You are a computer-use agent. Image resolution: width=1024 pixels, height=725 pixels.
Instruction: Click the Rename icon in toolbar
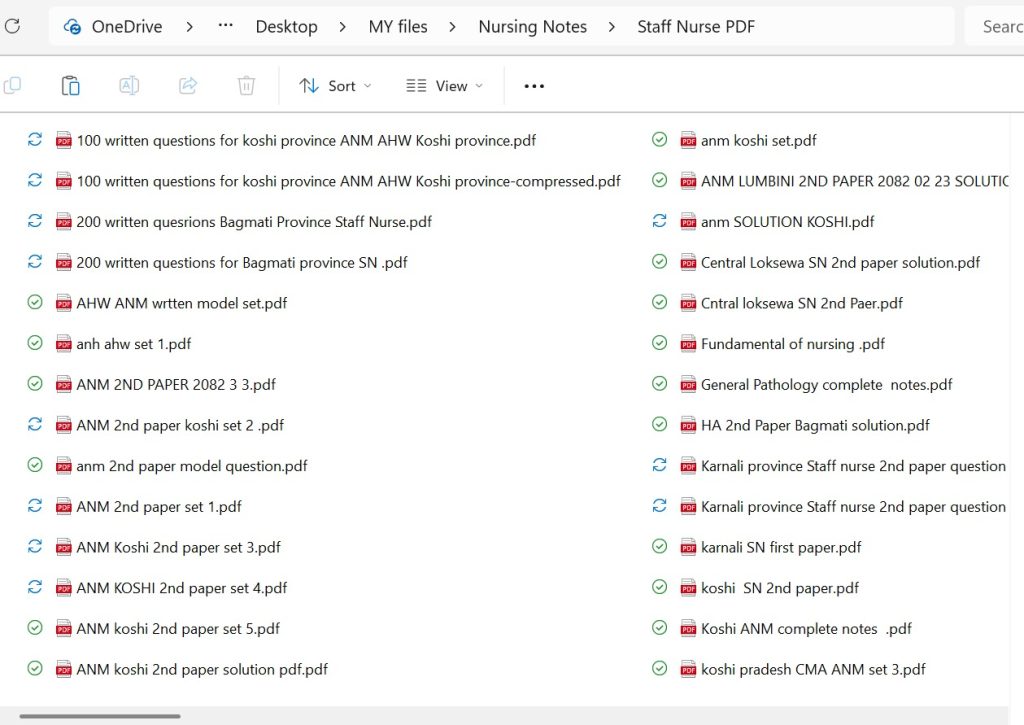pos(129,86)
